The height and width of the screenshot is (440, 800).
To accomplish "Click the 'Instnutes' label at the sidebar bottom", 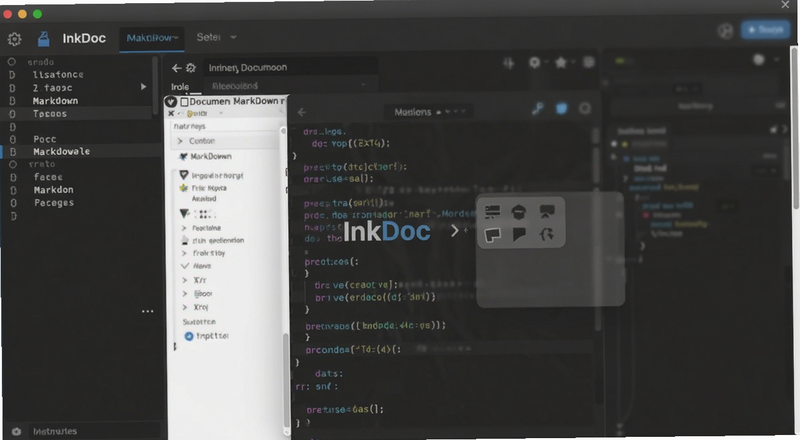I will pyautogui.click(x=55, y=432).
